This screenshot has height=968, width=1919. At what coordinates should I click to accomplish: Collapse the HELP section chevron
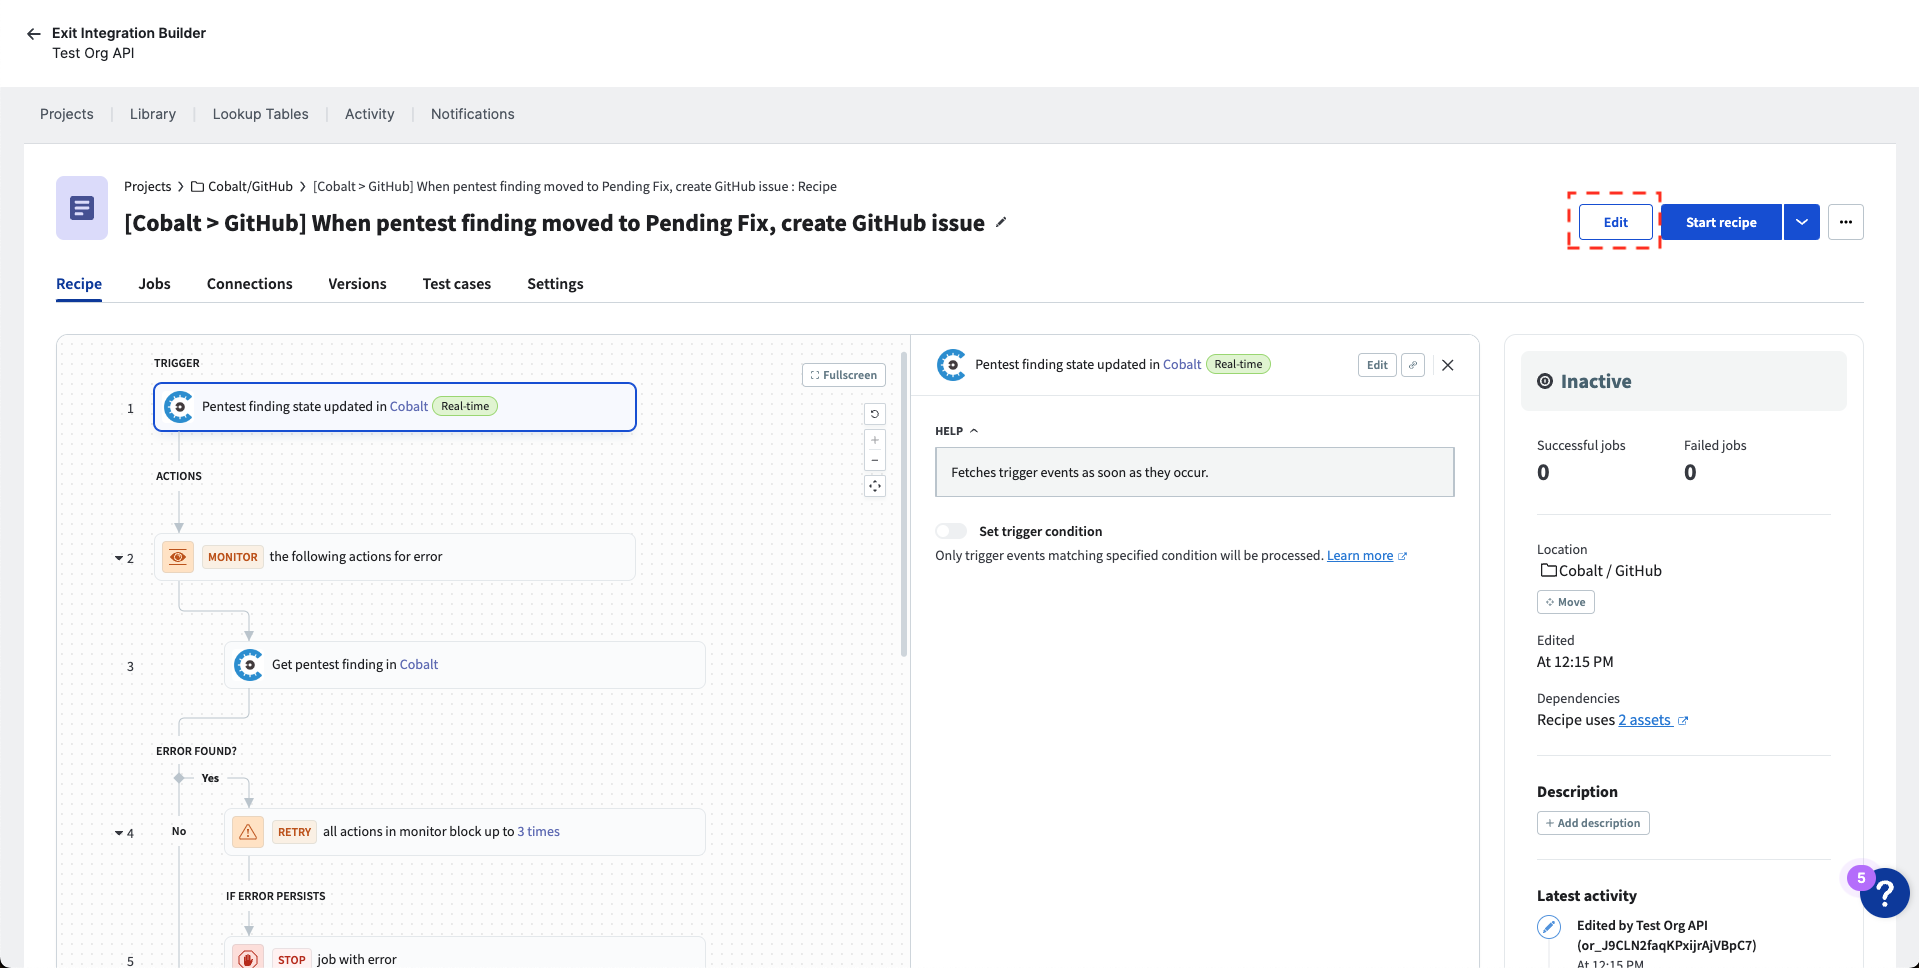tap(974, 431)
